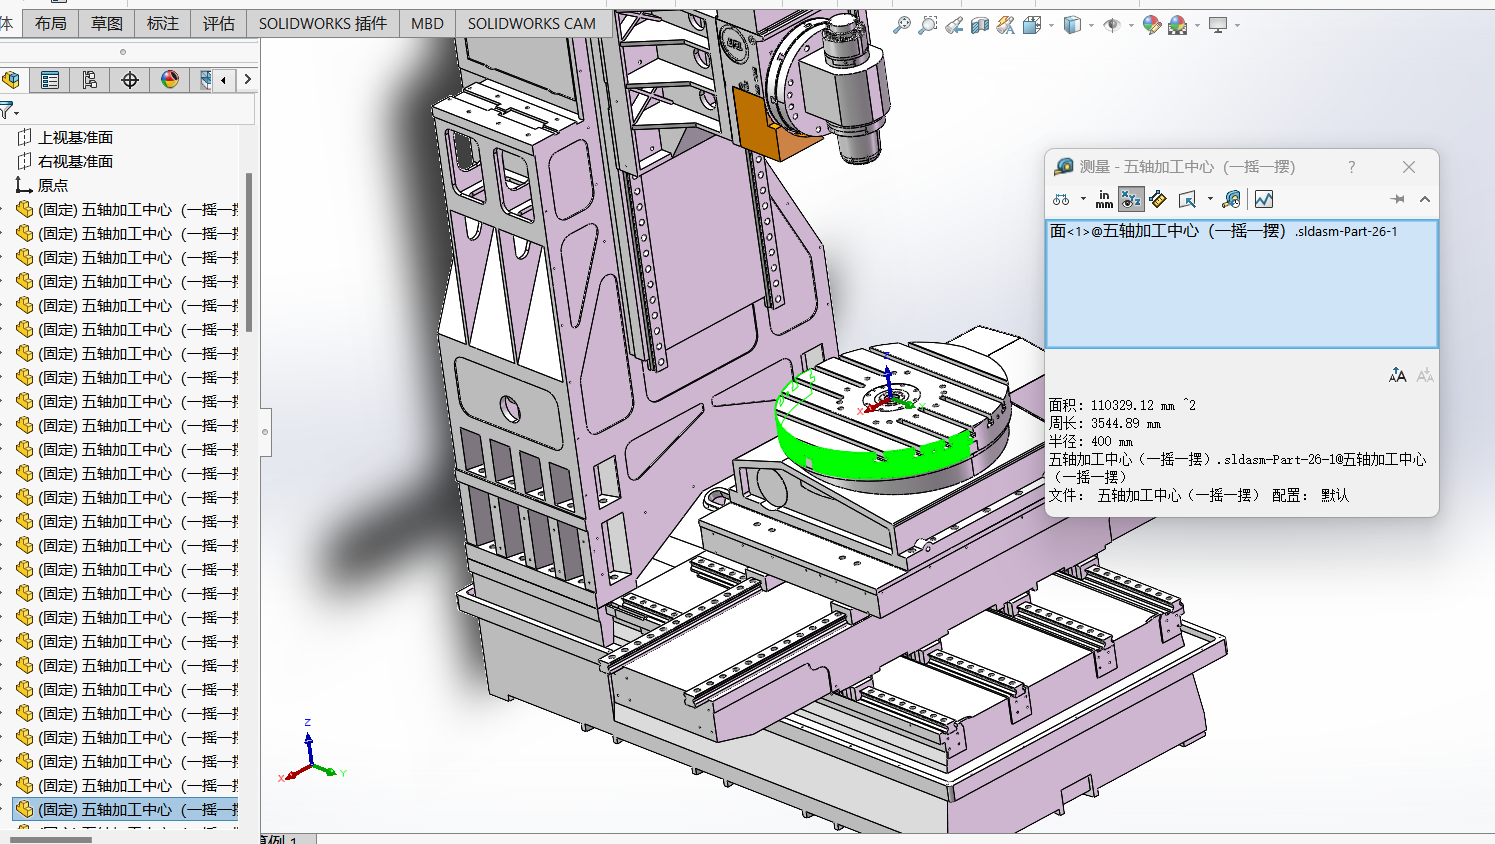Open the Apply Scene dropdown arrow
This screenshot has width=1495, height=844.
click(x=1197, y=26)
